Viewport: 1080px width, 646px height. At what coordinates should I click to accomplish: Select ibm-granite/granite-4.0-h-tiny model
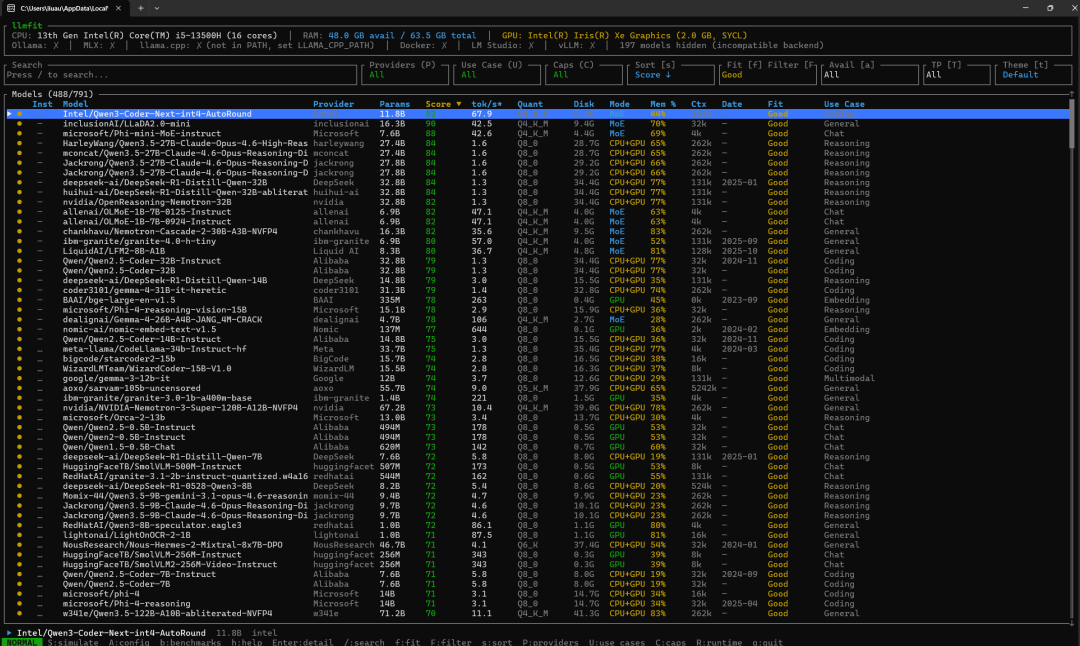[x=139, y=241]
